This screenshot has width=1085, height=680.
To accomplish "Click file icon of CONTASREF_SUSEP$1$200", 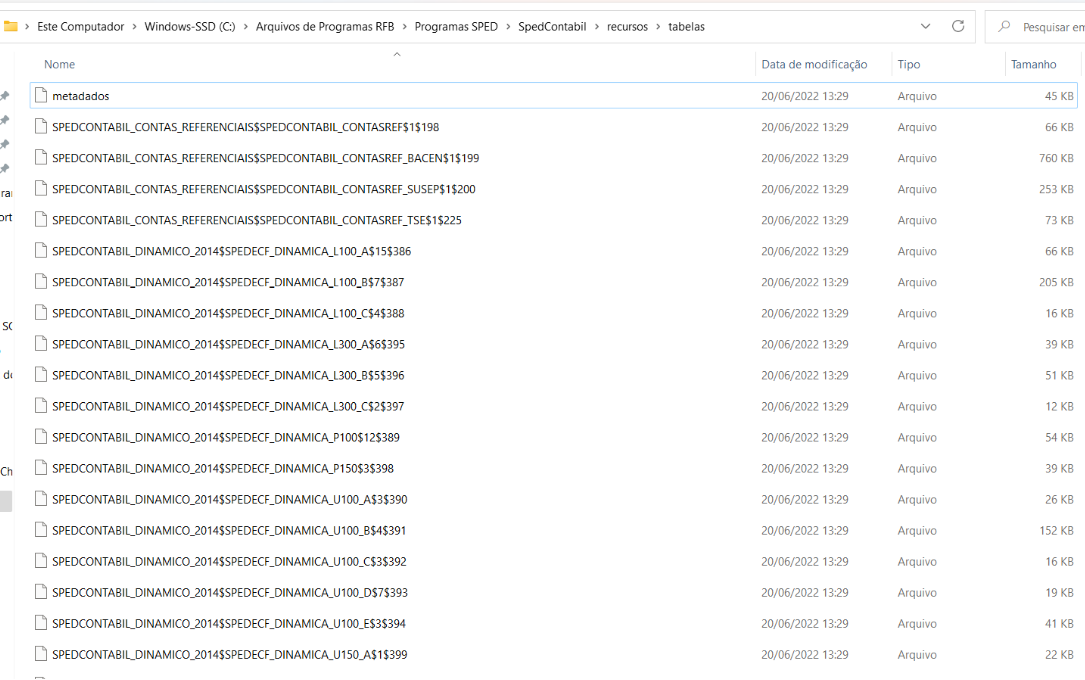I will tap(42, 189).
